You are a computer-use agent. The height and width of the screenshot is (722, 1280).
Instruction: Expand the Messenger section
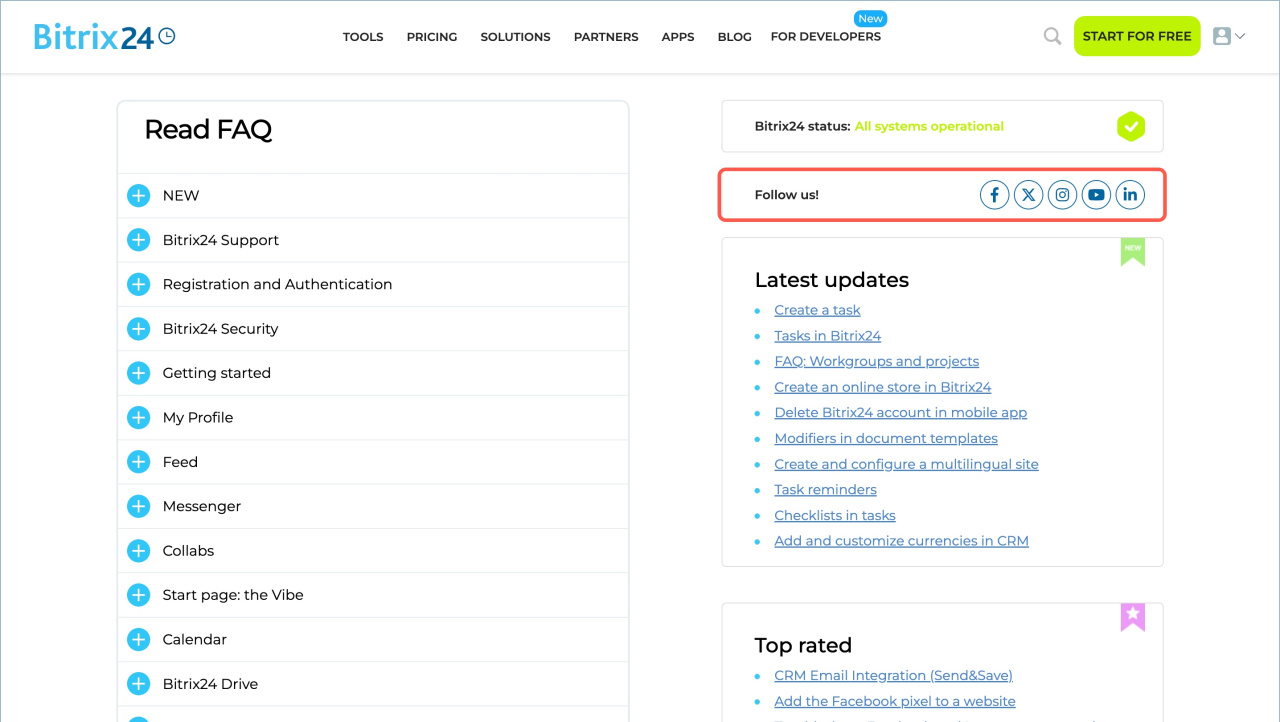(138, 506)
